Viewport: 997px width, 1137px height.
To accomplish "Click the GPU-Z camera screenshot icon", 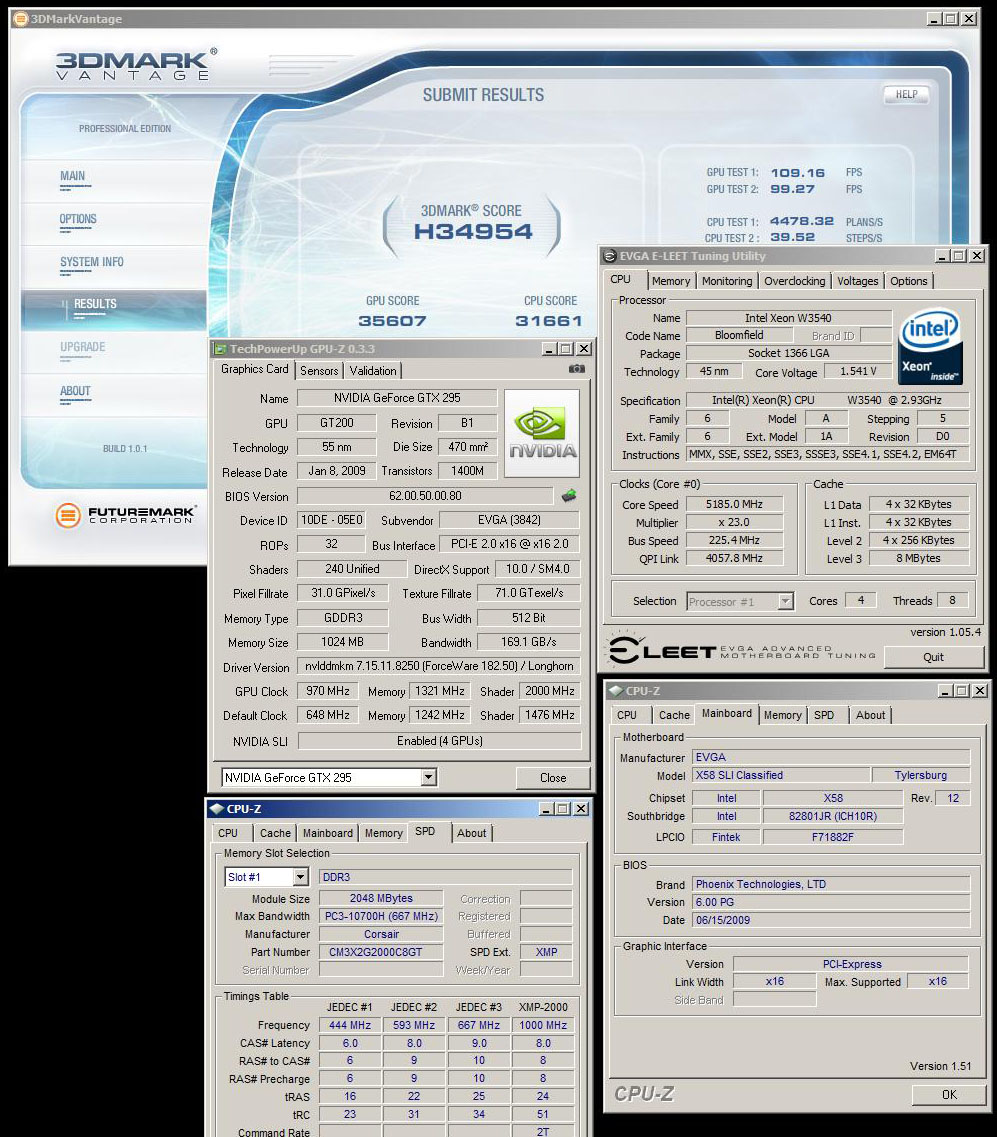I will [576, 369].
